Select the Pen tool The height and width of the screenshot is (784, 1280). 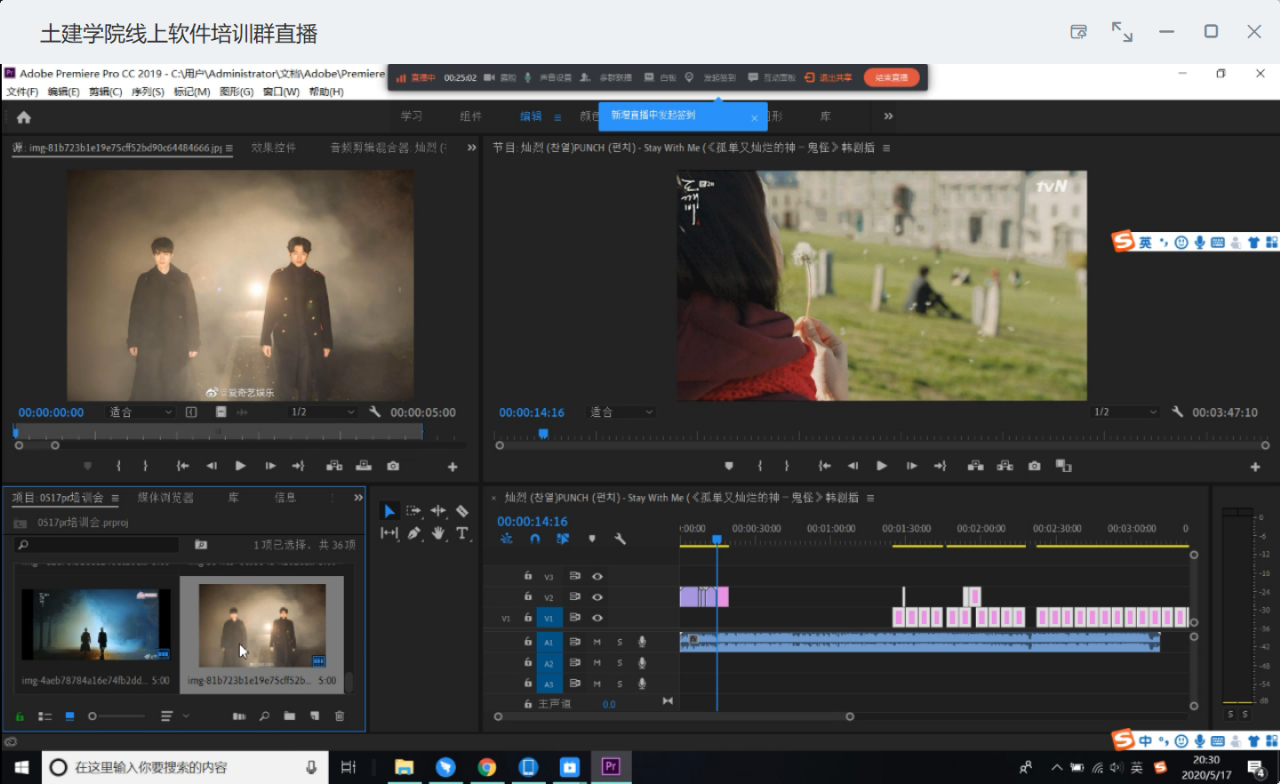[x=414, y=534]
